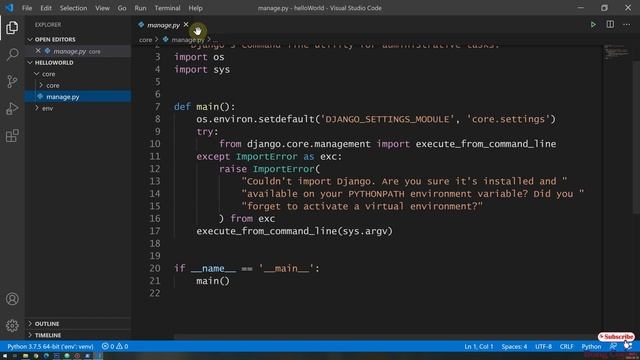Expand the Timeline section
This screenshot has width=640, height=360.
[x=78, y=335]
